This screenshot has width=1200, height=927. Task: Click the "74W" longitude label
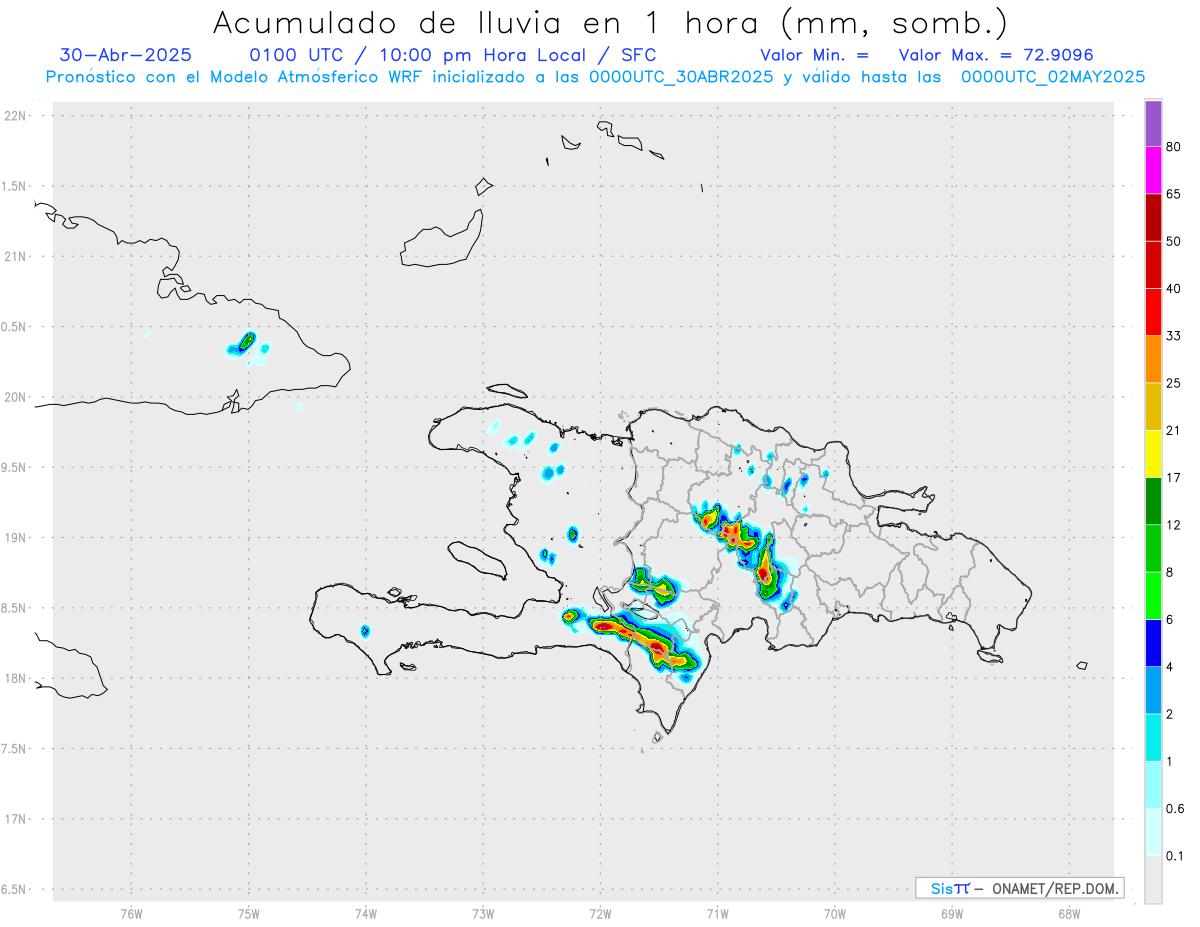pyautogui.click(x=366, y=913)
